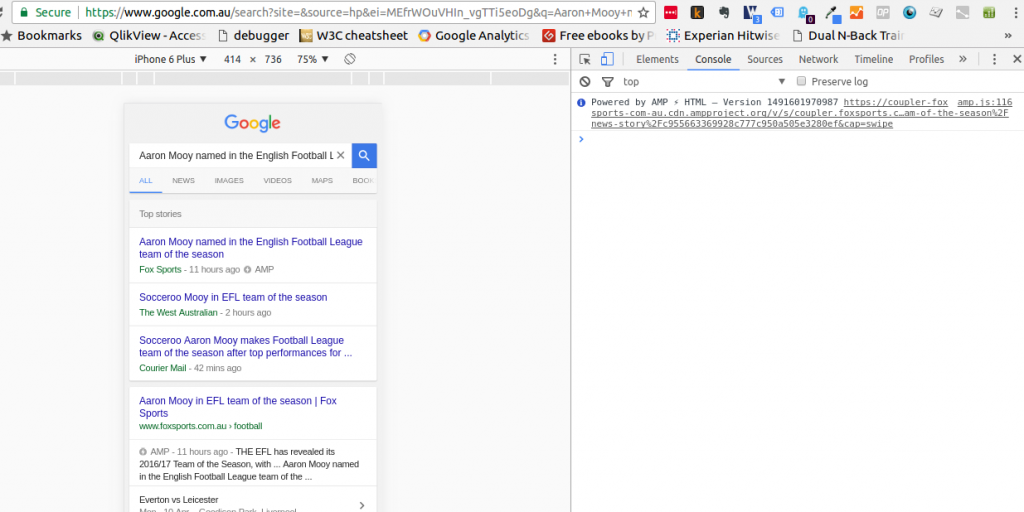
Task: Click the Google search magnifier button
Action: click(364, 155)
